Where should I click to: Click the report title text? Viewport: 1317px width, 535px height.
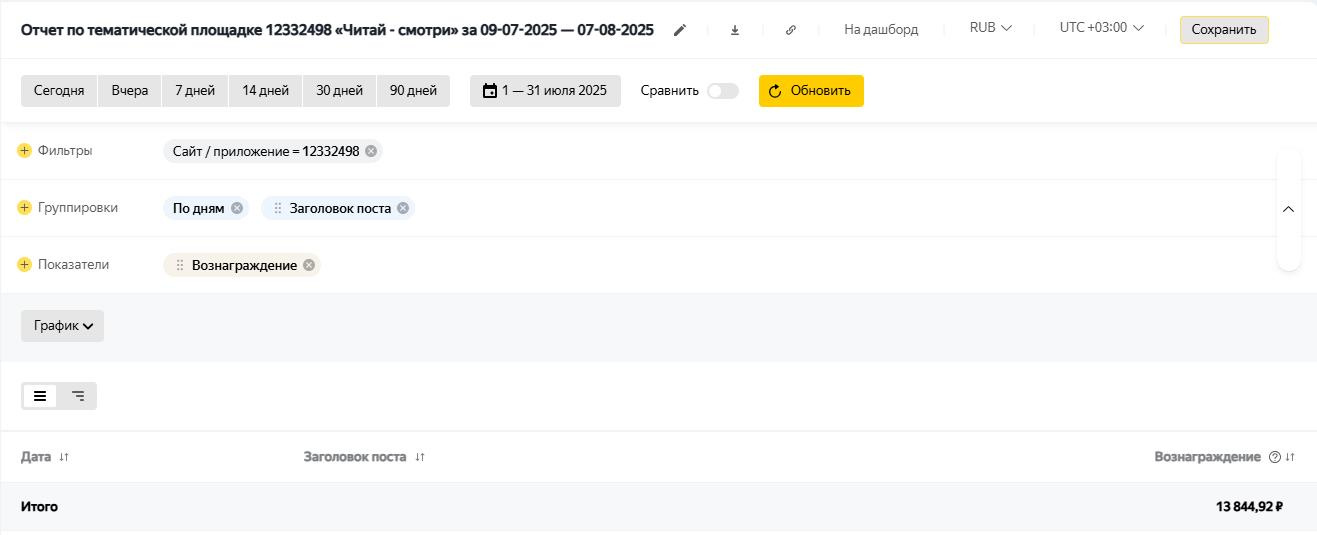pos(337,30)
